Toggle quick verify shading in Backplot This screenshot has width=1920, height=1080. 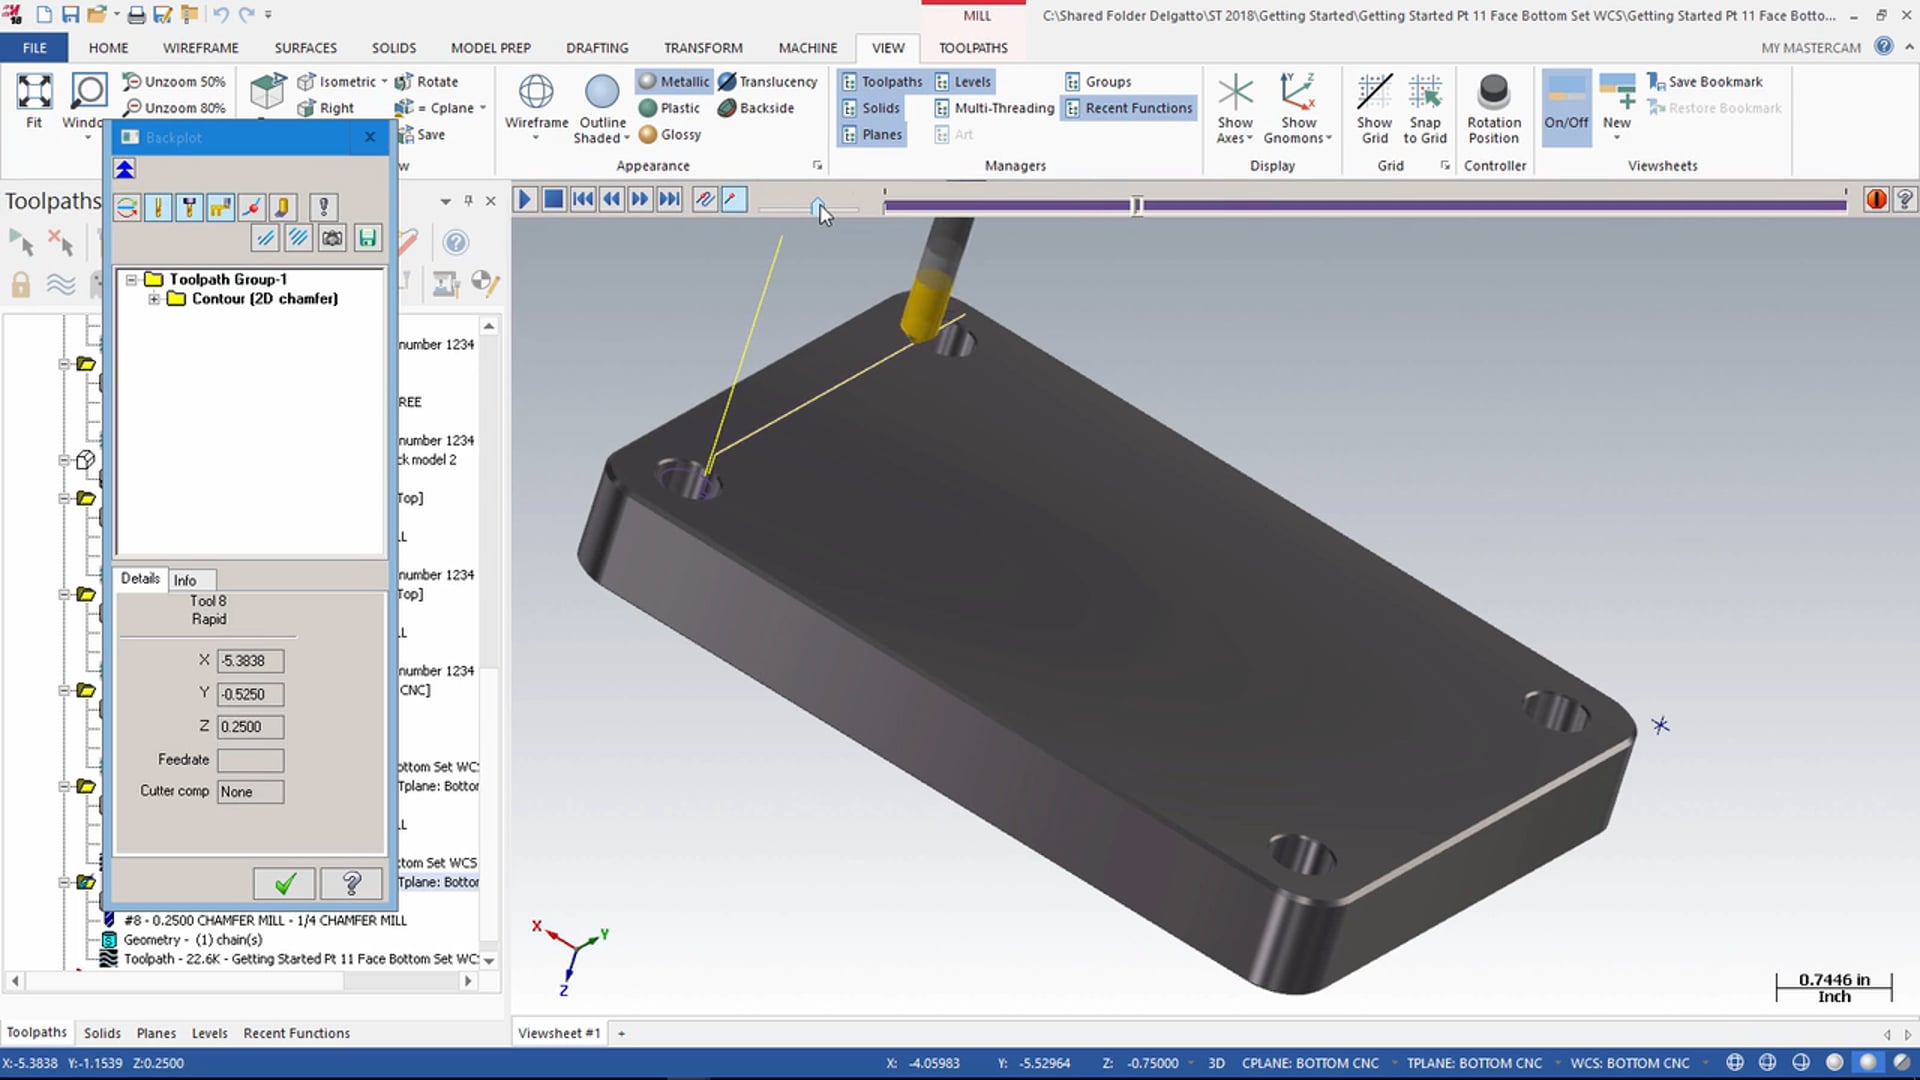click(x=282, y=207)
